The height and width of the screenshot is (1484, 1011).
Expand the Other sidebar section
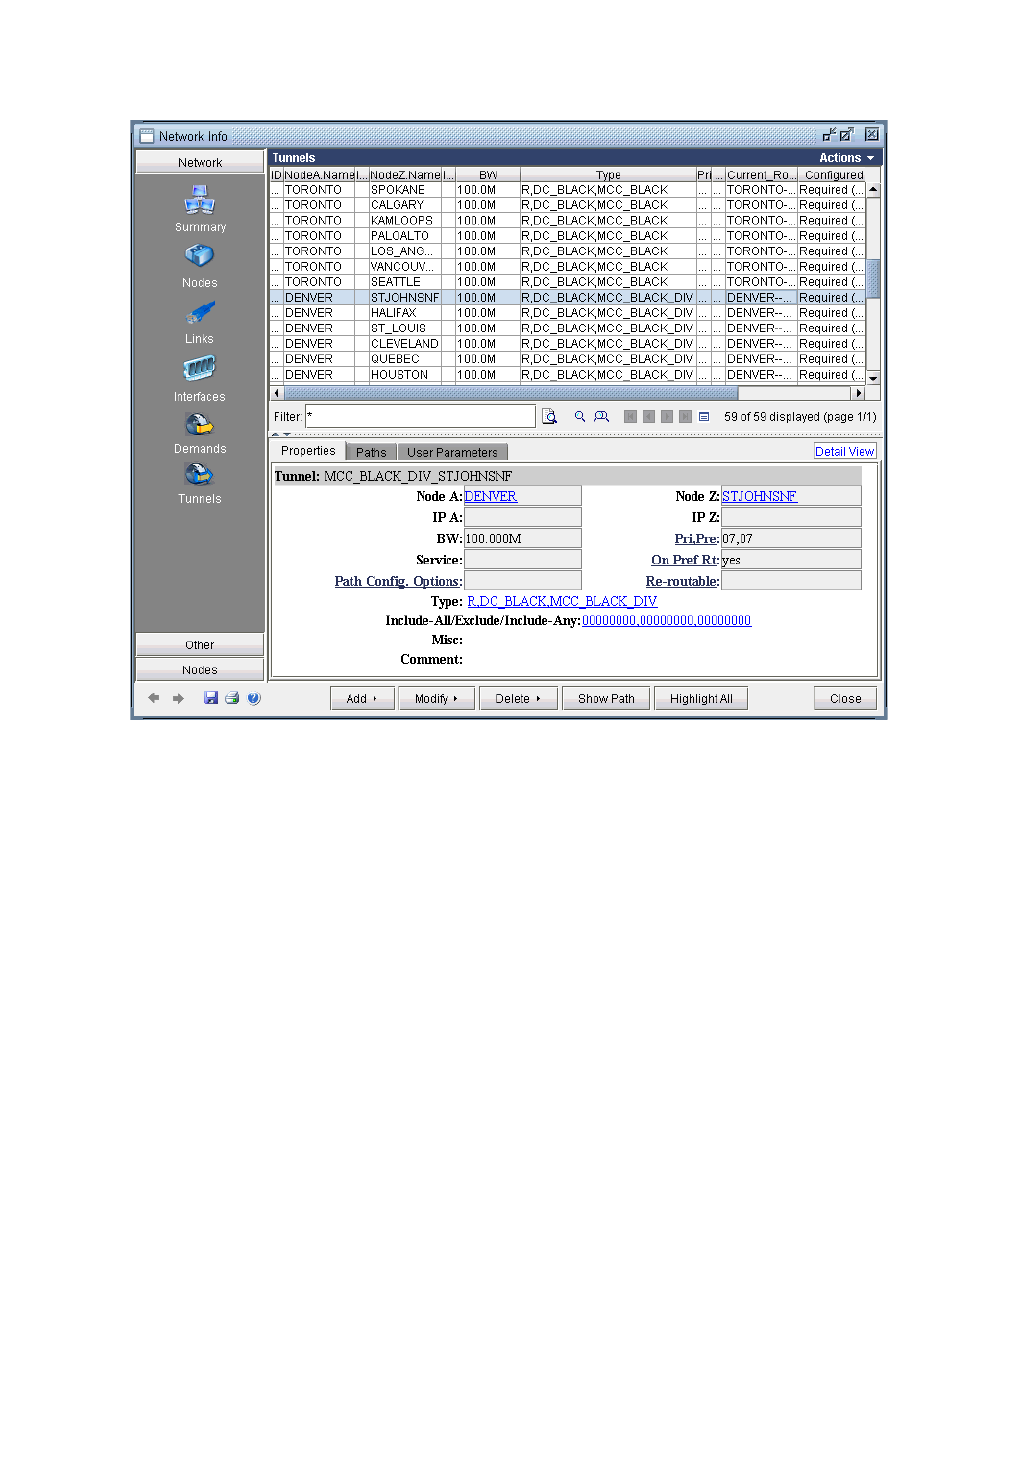(200, 644)
